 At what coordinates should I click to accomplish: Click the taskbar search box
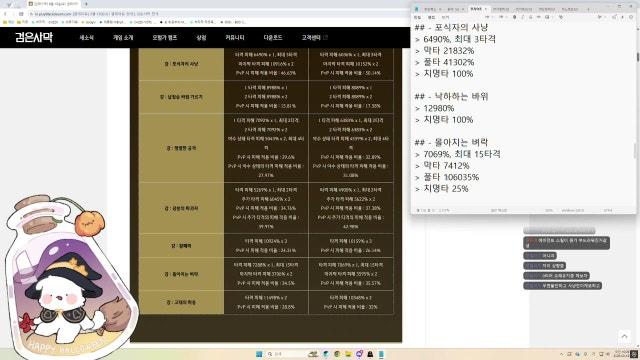[x=286, y=354]
